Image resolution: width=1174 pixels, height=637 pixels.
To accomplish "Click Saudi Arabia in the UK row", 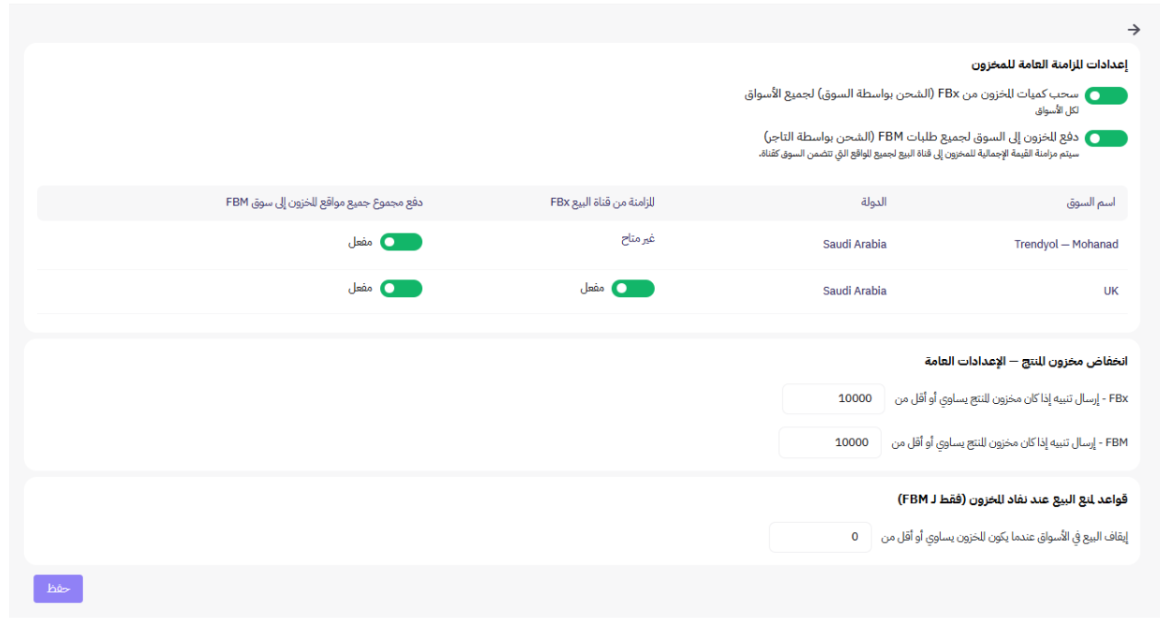I will coord(854,291).
